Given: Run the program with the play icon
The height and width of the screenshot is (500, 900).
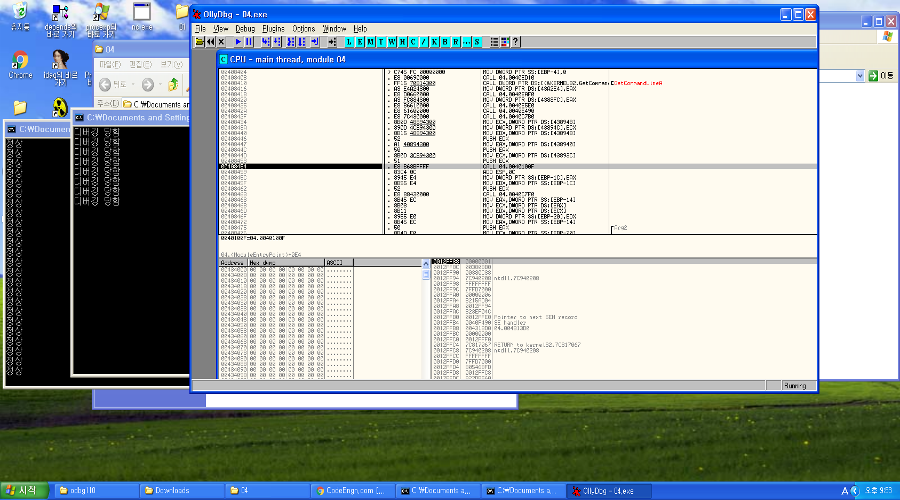Looking at the screenshot, I should 238,42.
